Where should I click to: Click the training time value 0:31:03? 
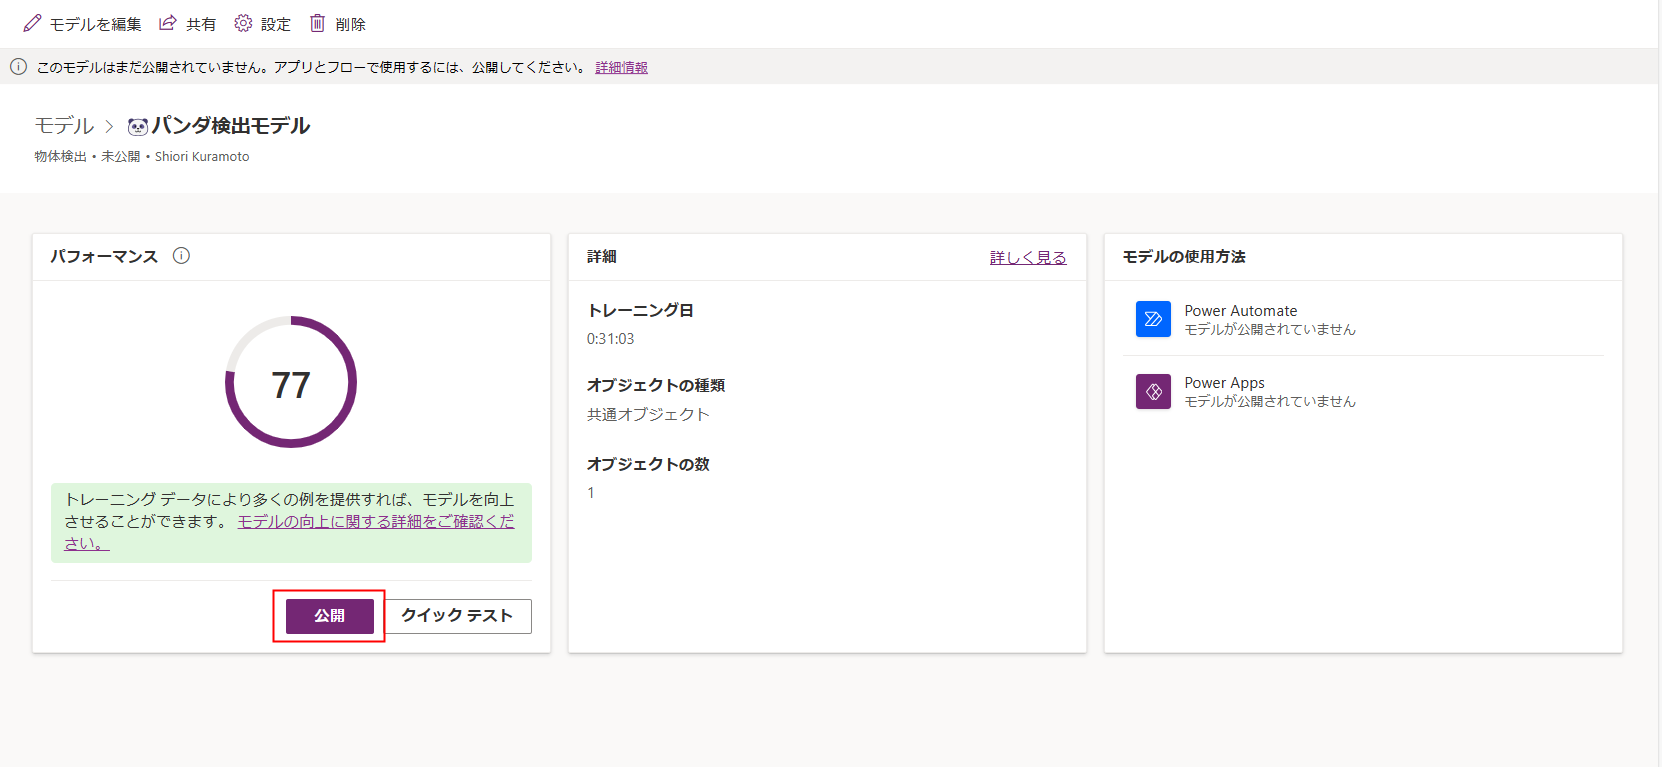click(x=611, y=339)
